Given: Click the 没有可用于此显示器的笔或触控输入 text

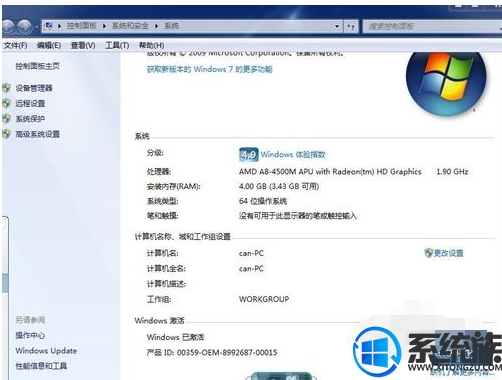Looking at the screenshot, I should click(298, 216).
